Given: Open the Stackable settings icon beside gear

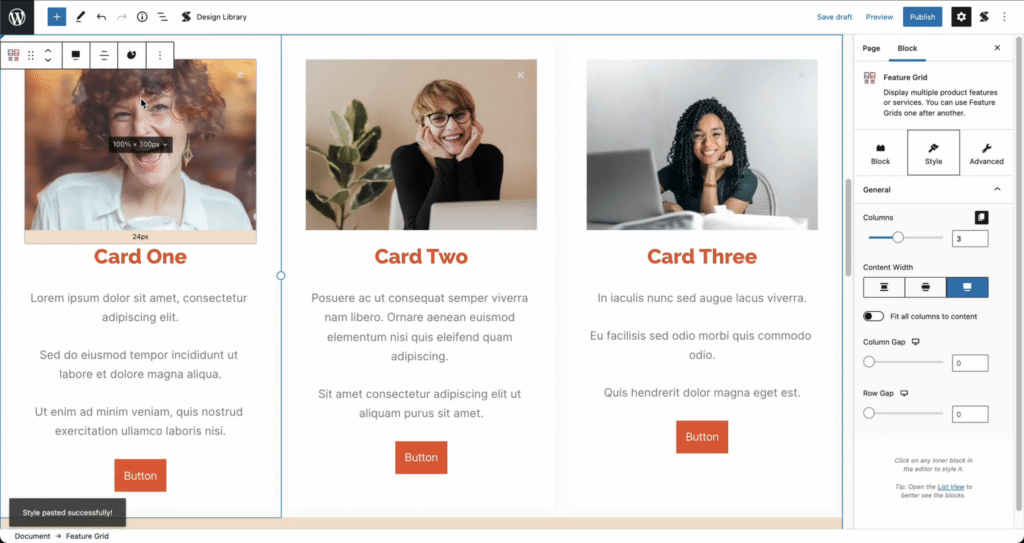Looking at the screenshot, I should pyautogui.click(x=984, y=17).
